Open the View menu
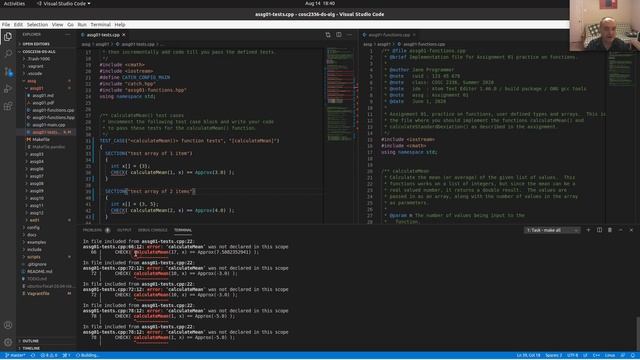 [58, 24]
